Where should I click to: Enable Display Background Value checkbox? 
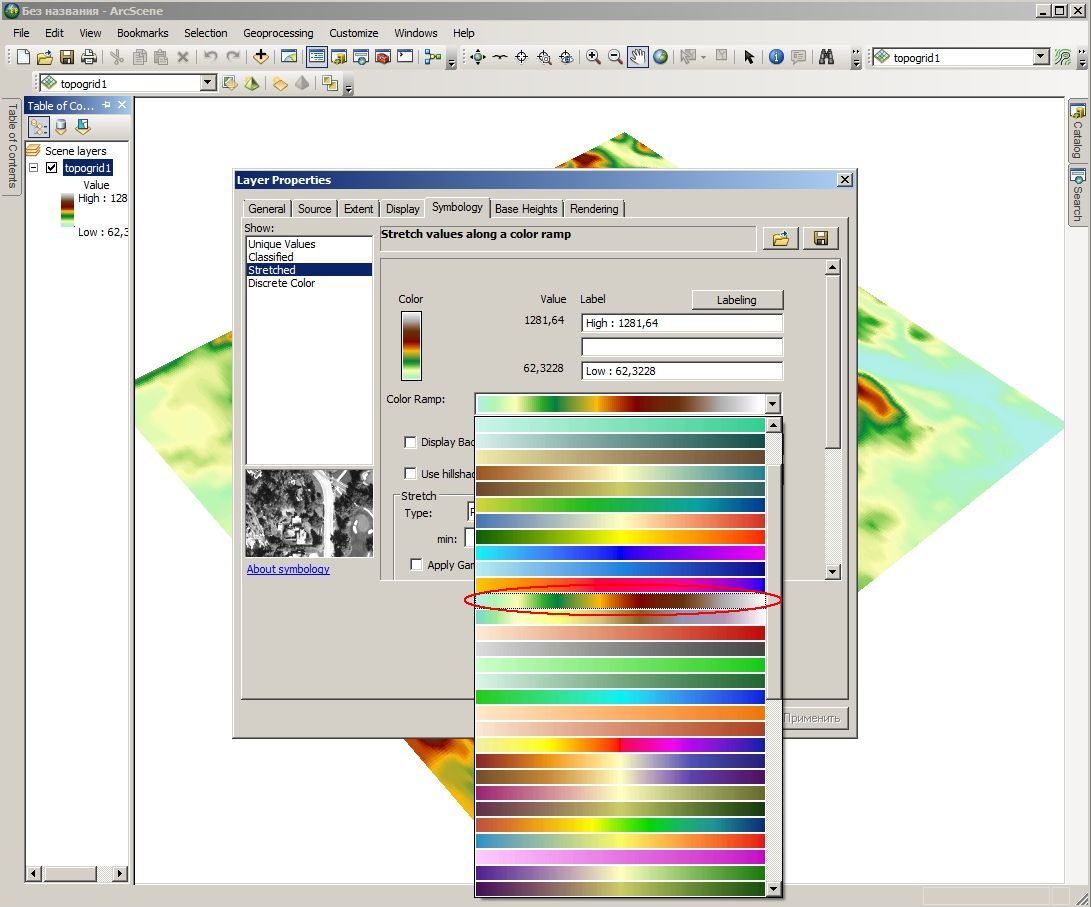coord(411,442)
